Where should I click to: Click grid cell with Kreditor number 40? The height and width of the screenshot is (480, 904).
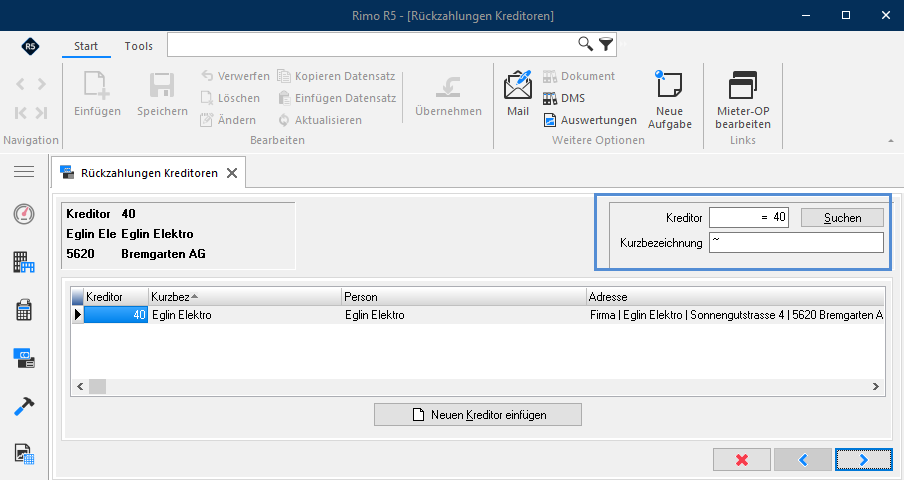[116, 315]
